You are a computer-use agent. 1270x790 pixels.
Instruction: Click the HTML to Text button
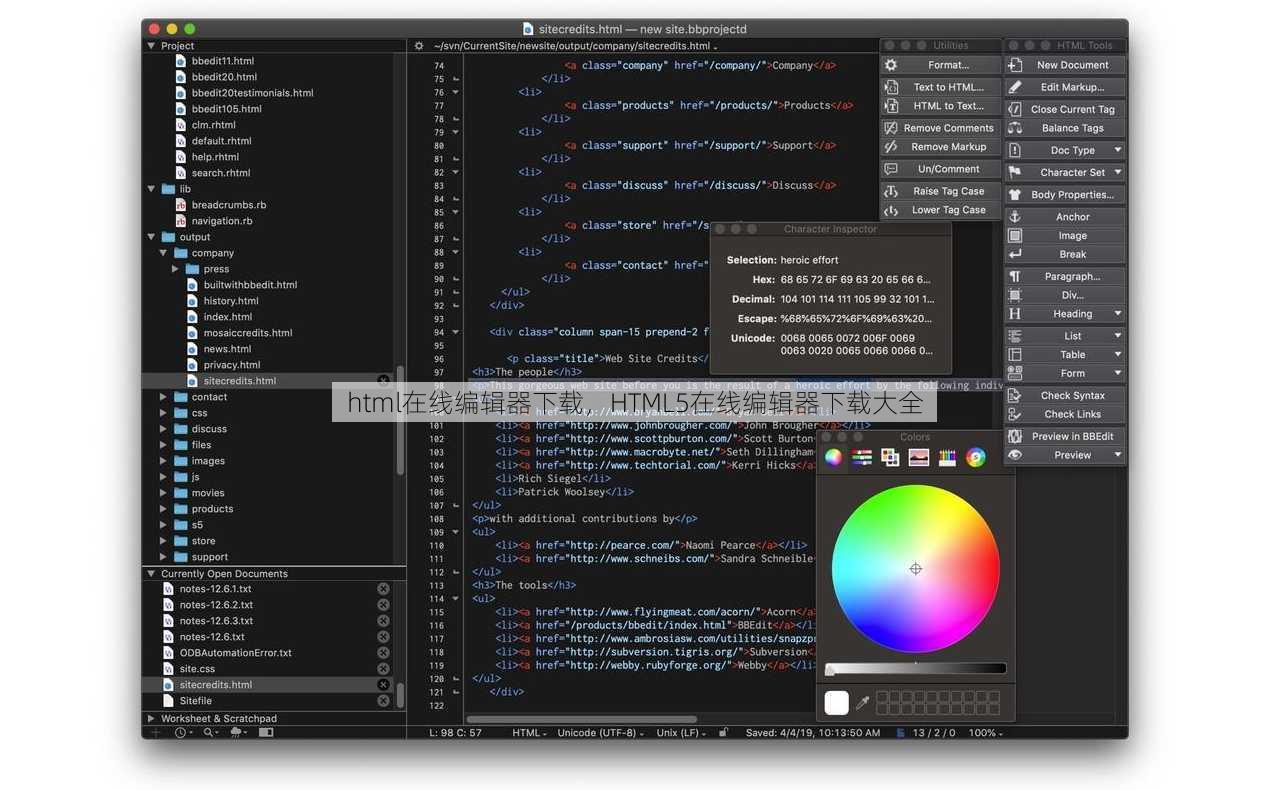940,106
